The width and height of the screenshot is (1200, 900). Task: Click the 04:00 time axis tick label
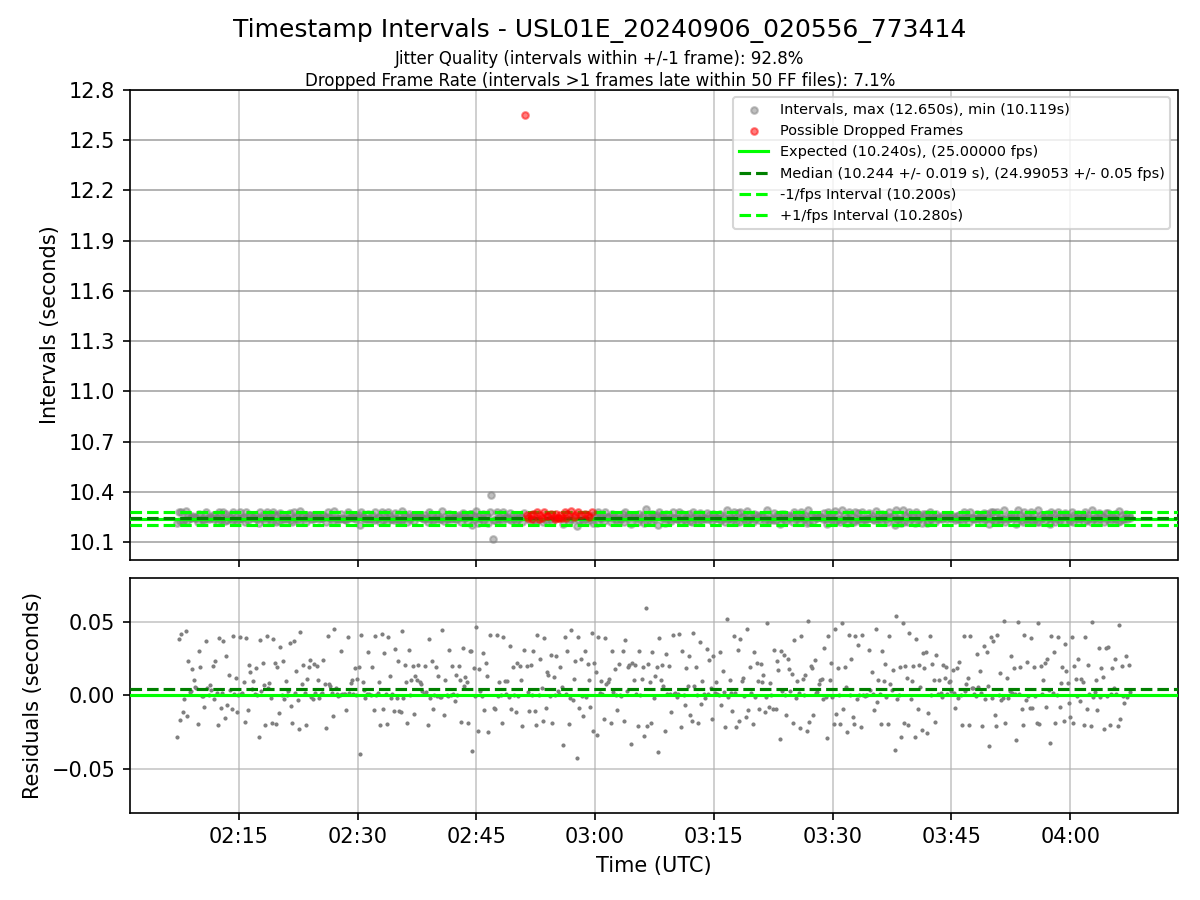click(1070, 833)
